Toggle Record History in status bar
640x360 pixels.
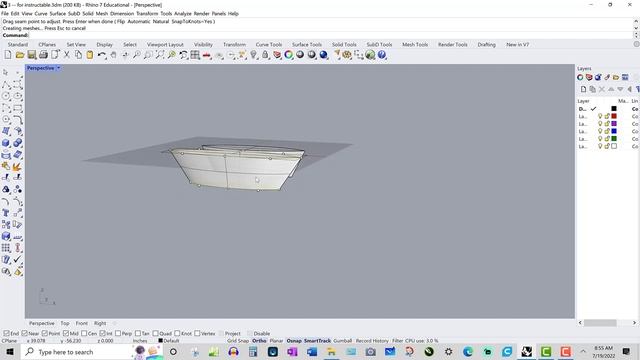[372, 340]
